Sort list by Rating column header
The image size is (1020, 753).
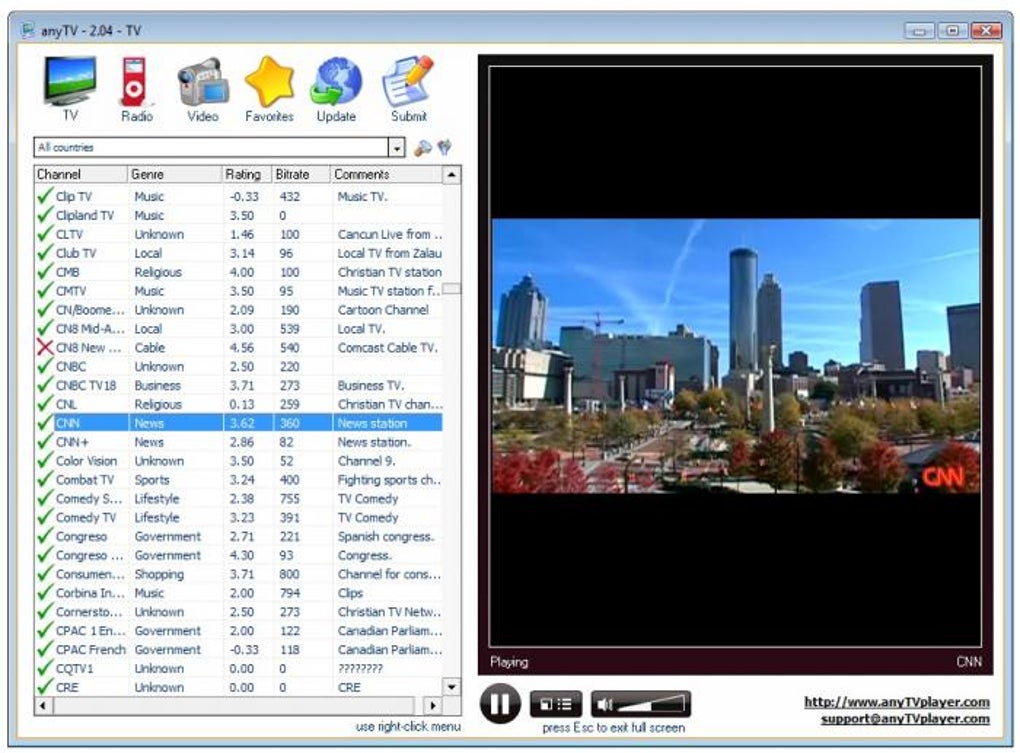(x=247, y=174)
